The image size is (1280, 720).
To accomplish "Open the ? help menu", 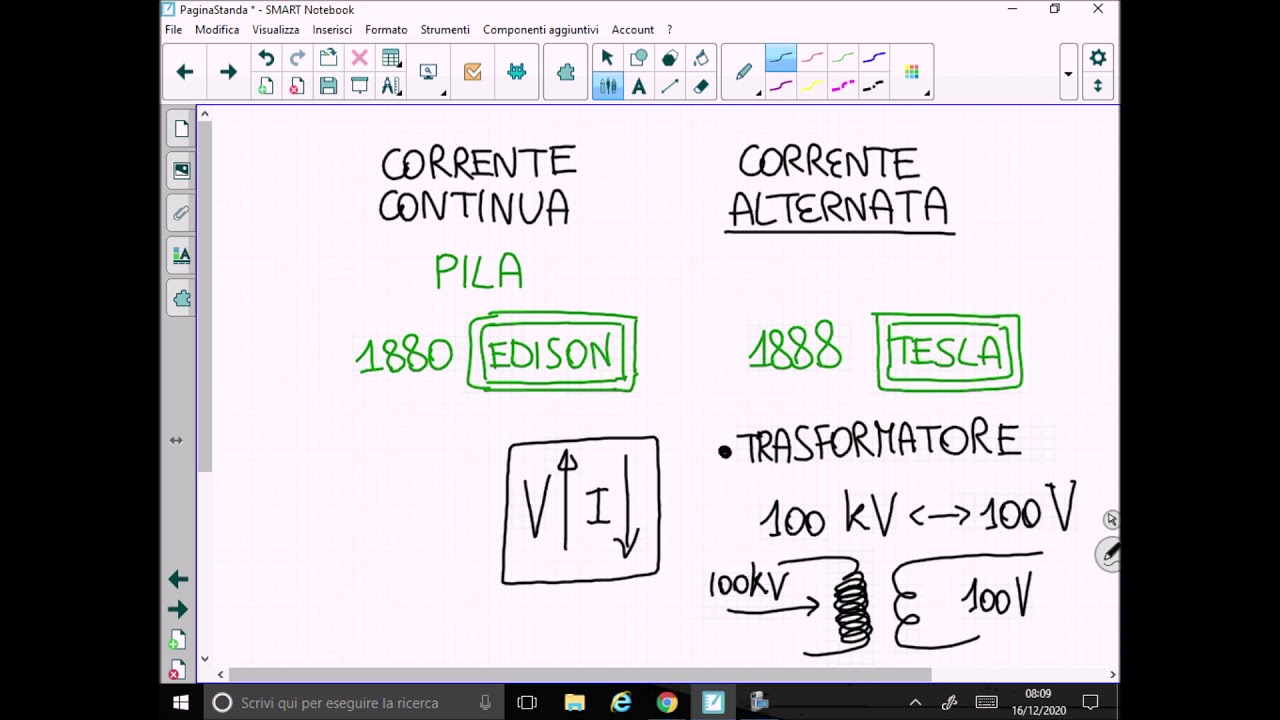I will 670,30.
